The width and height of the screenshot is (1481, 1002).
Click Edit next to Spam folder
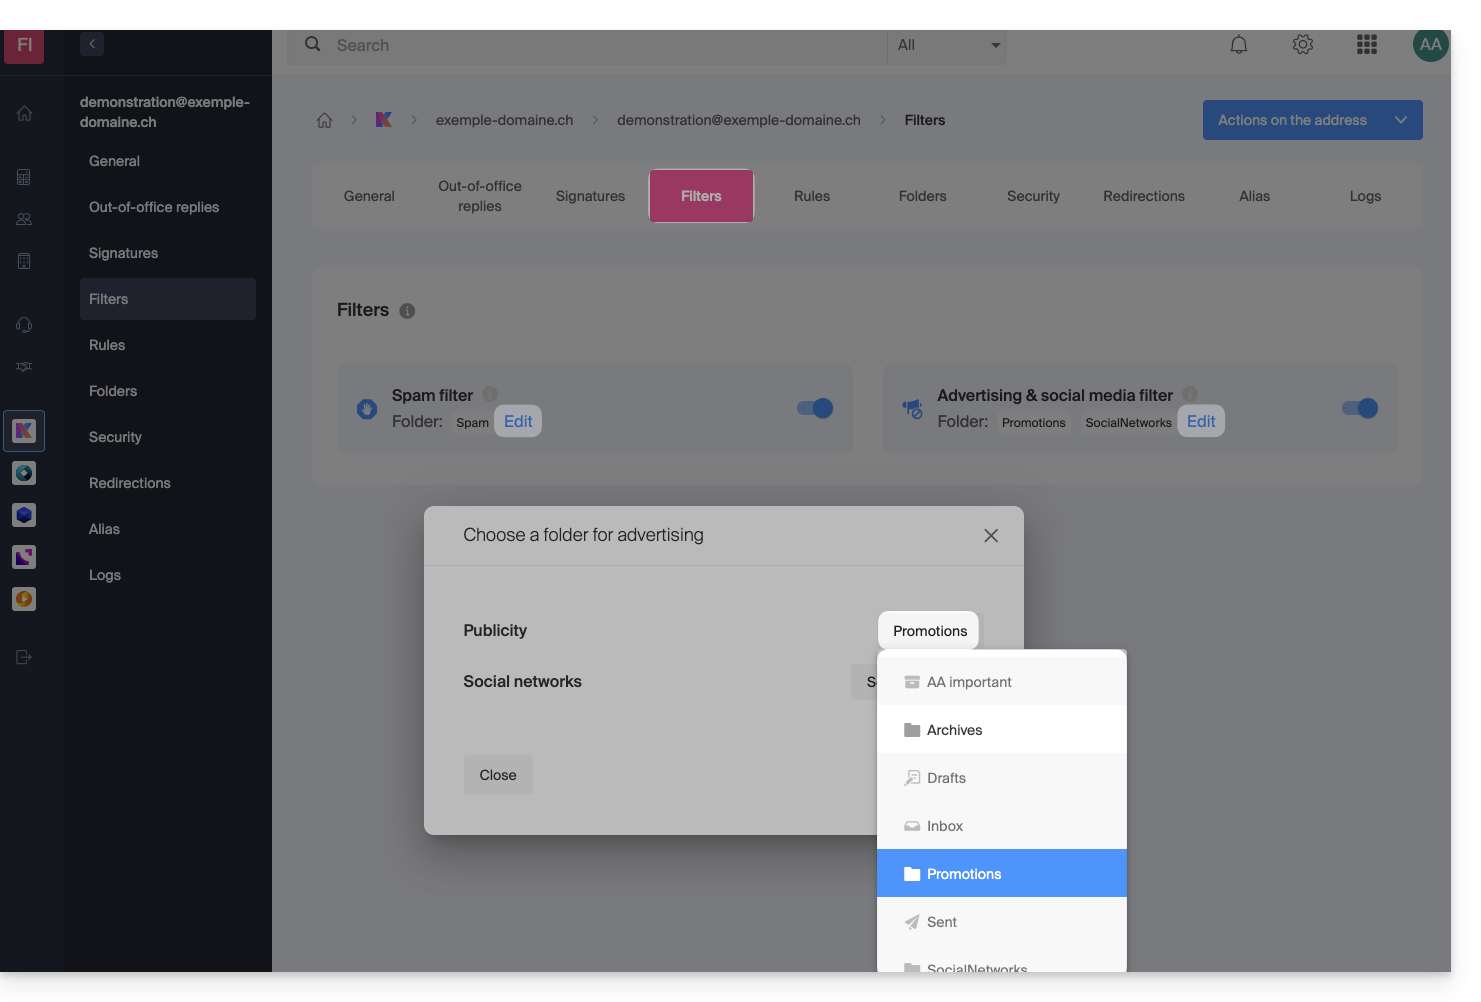pyautogui.click(x=518, y=421)
